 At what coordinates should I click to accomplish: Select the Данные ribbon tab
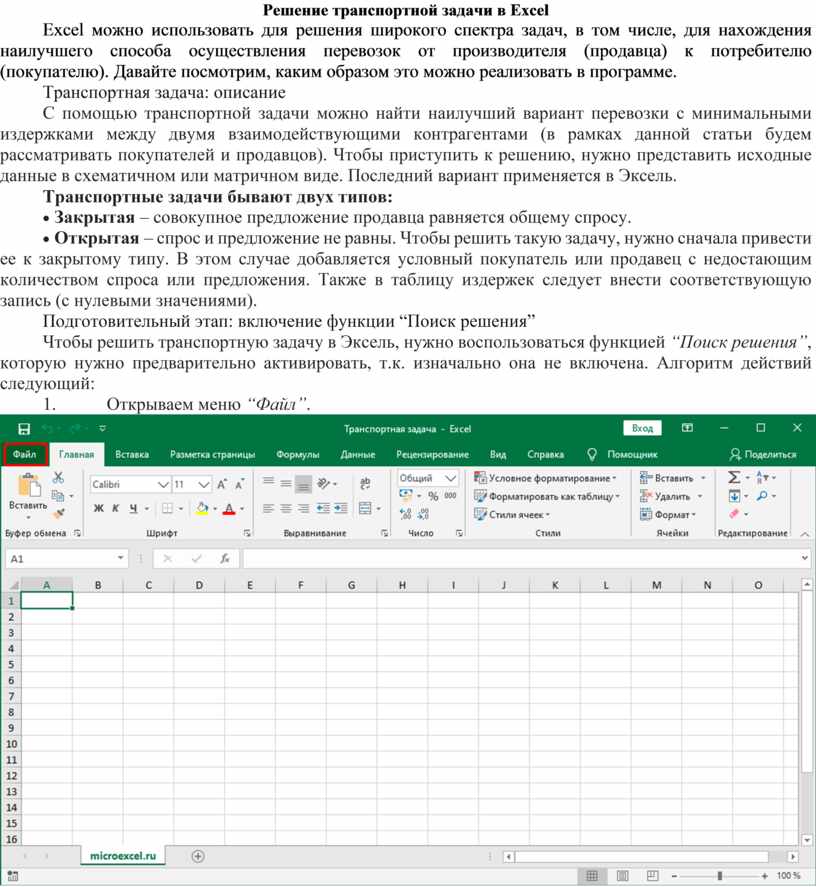click(x=358, y=454)
